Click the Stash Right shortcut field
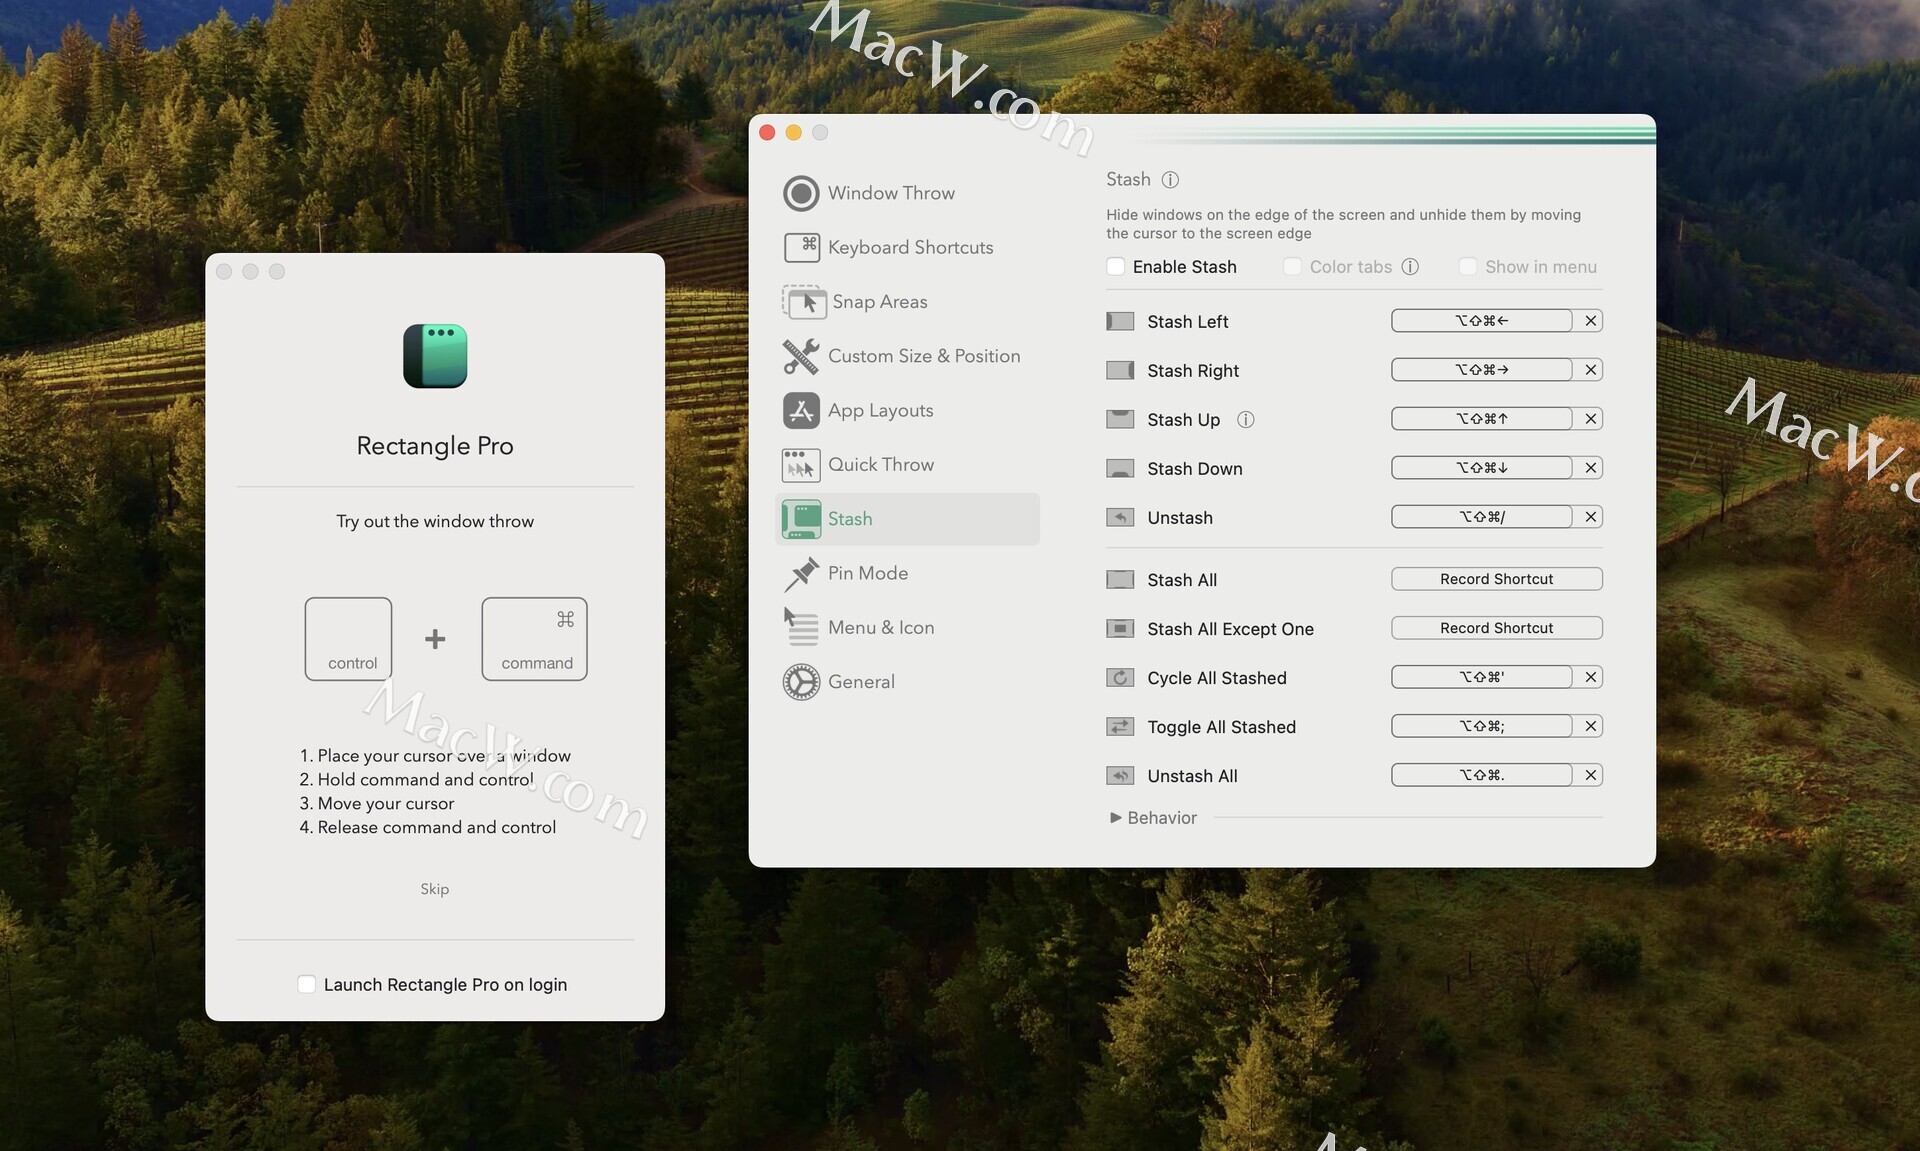Screen dimensions: 1920x1151 1482,370
